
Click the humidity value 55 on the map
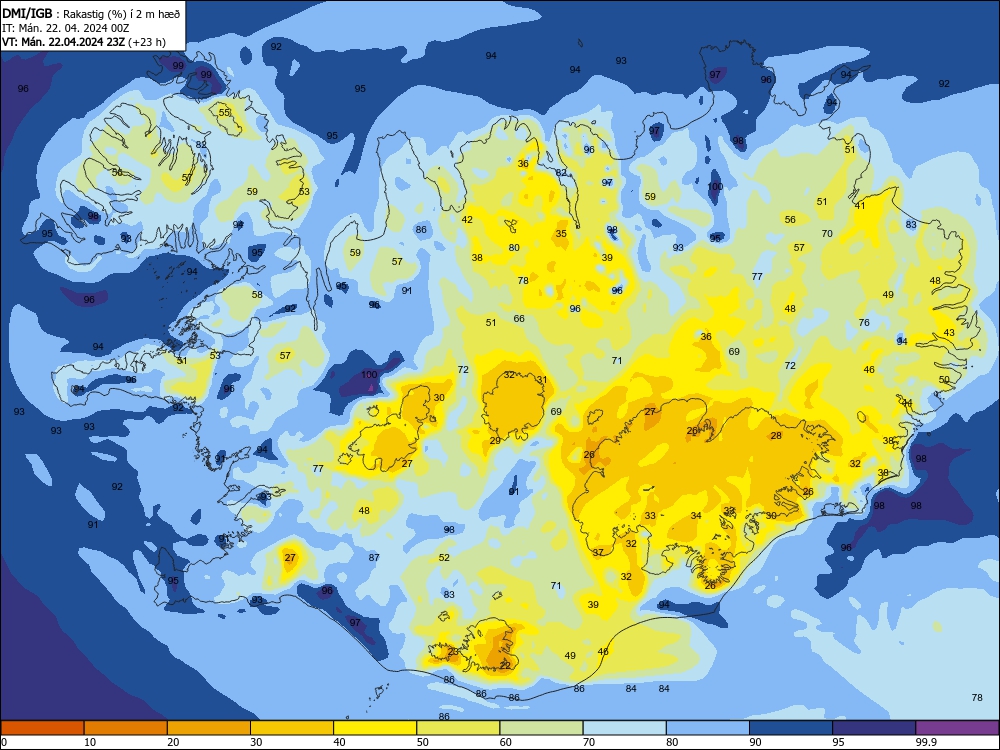[224, 112]
